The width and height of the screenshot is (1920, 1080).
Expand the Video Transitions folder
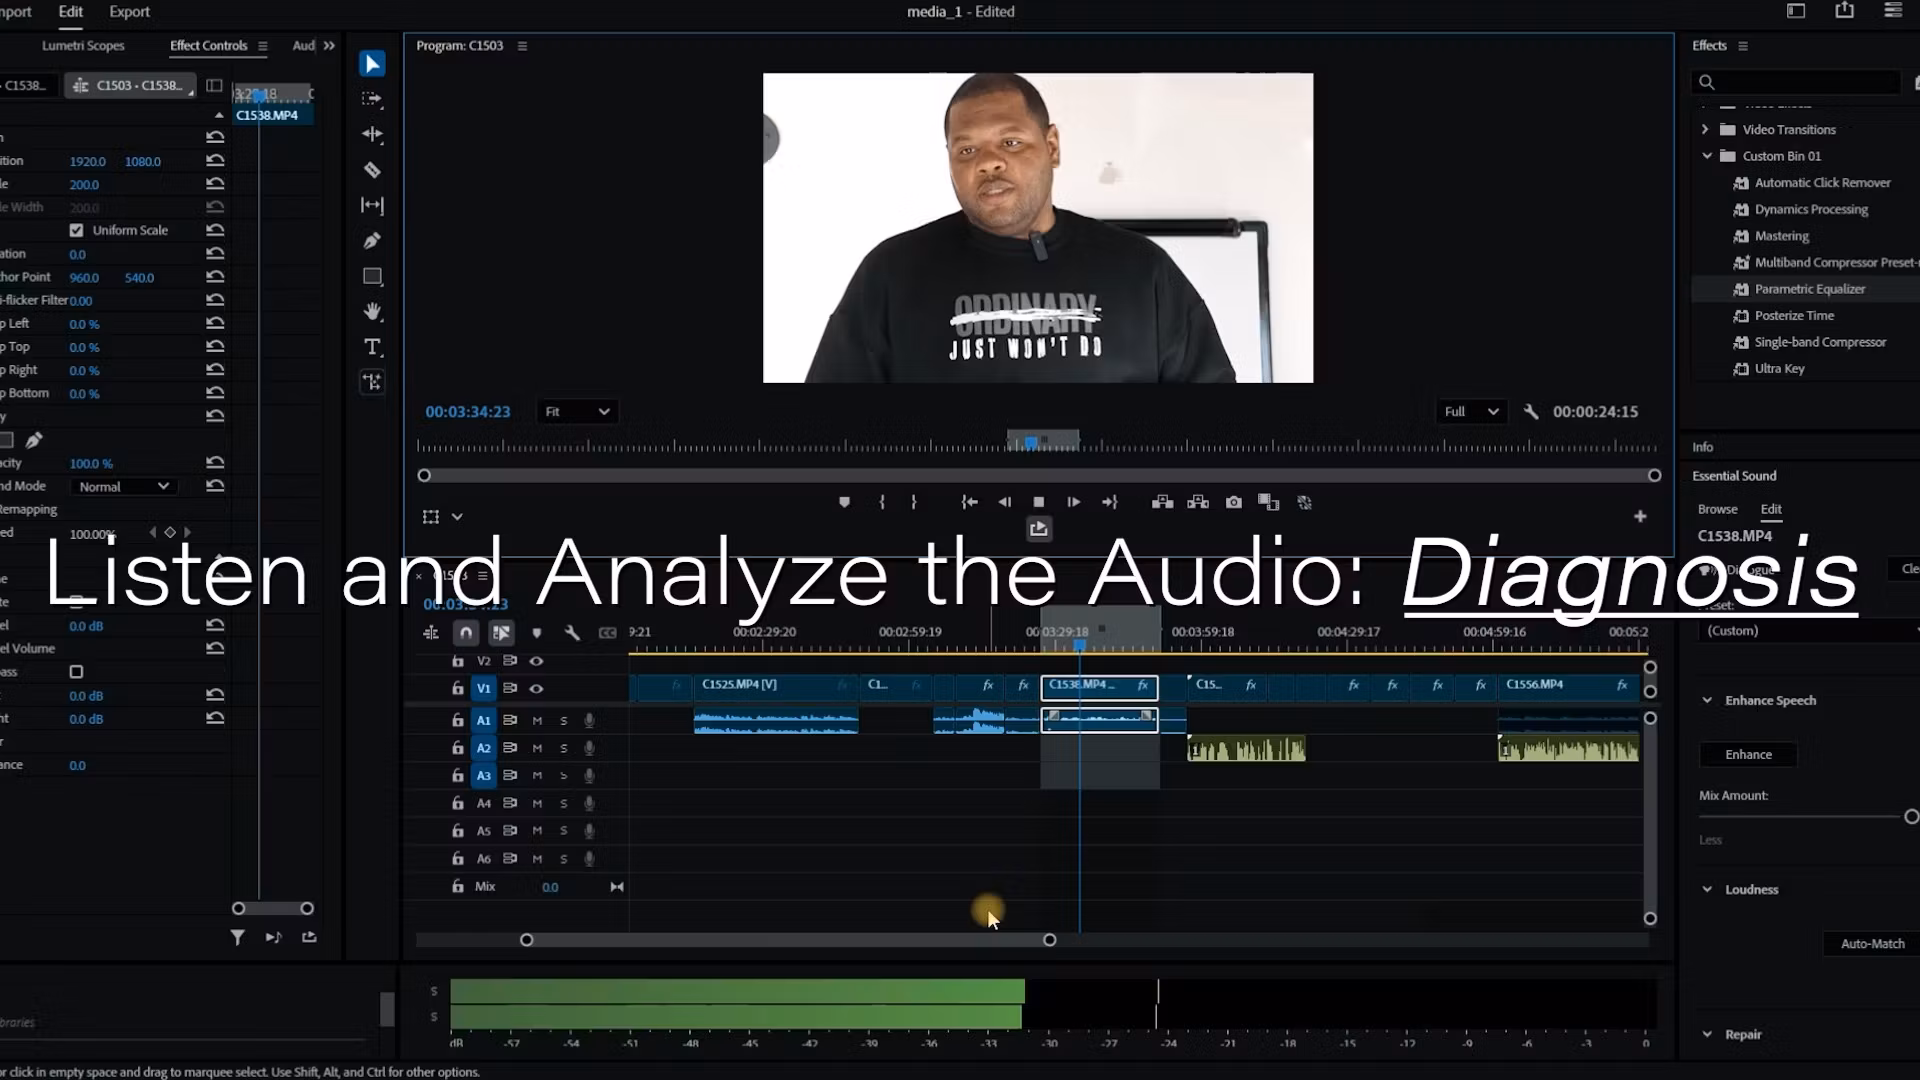coord(1705,130)
